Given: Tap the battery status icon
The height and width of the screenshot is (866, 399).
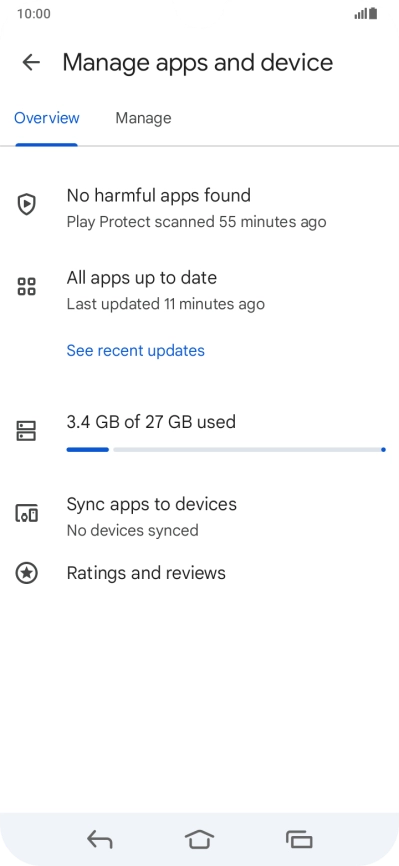Looking at the screenshot, I should tap(373, 14).
